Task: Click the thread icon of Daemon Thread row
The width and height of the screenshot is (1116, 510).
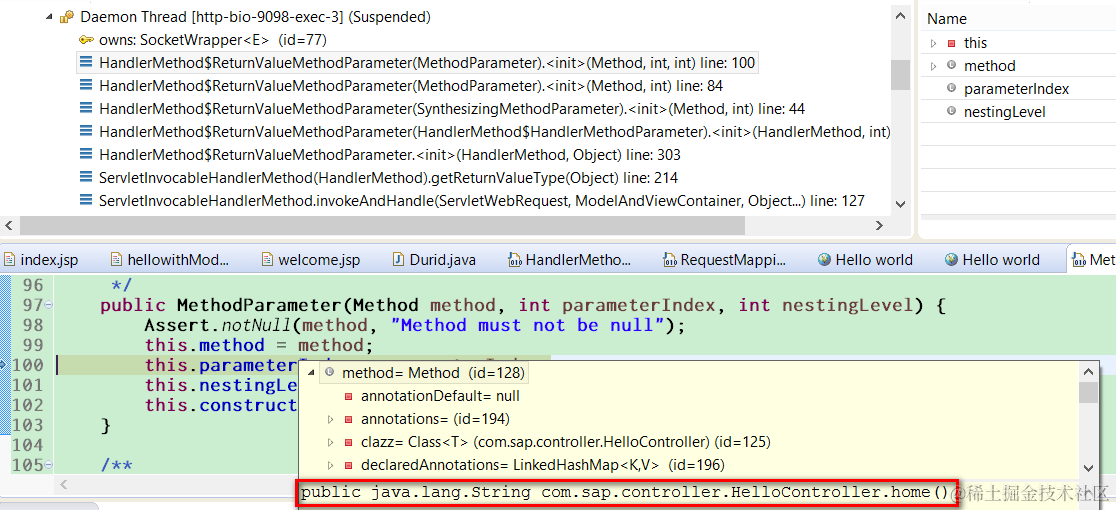Action: (67, 16)
